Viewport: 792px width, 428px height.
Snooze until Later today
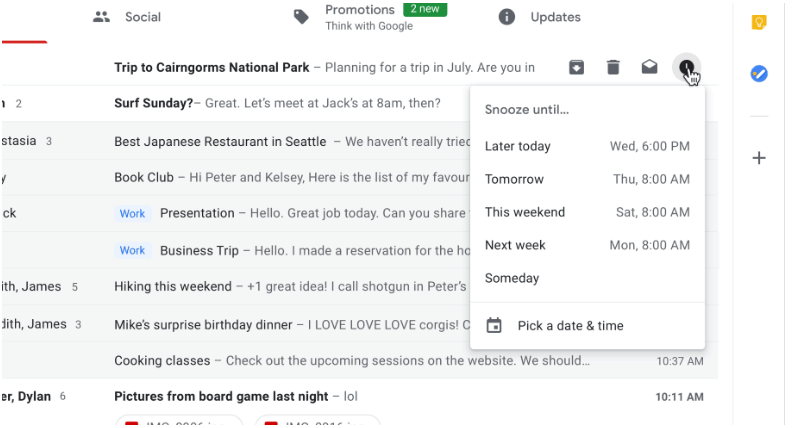[587, 146]
